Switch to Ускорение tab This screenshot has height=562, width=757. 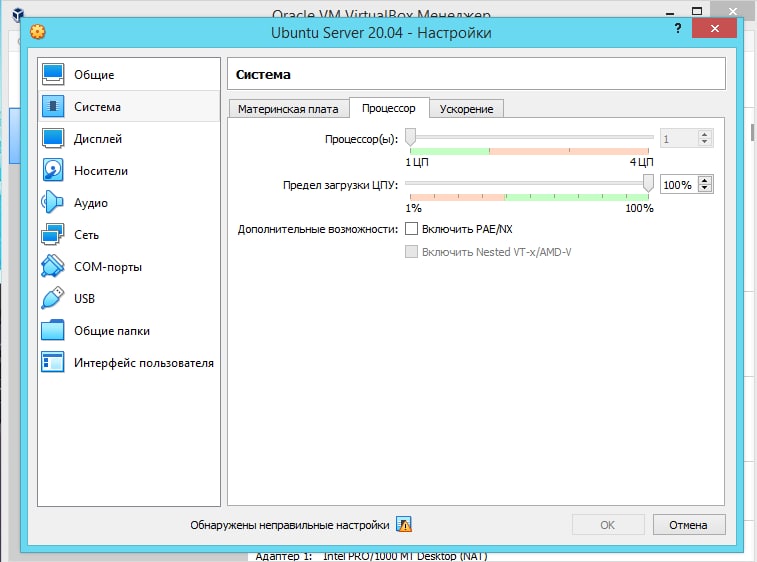click(466, 109)
